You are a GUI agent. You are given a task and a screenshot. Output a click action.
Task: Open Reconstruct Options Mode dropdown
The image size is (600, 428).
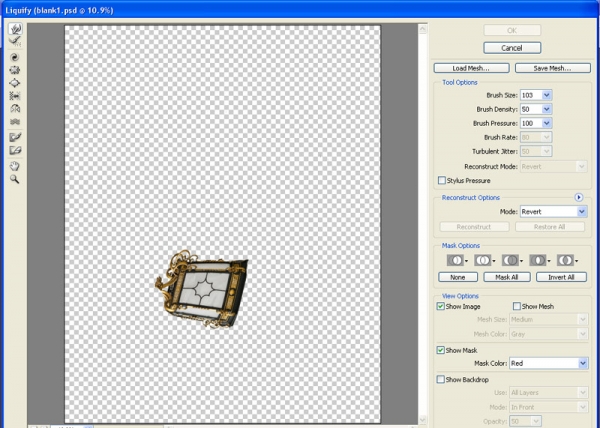(x=553, y=212)
